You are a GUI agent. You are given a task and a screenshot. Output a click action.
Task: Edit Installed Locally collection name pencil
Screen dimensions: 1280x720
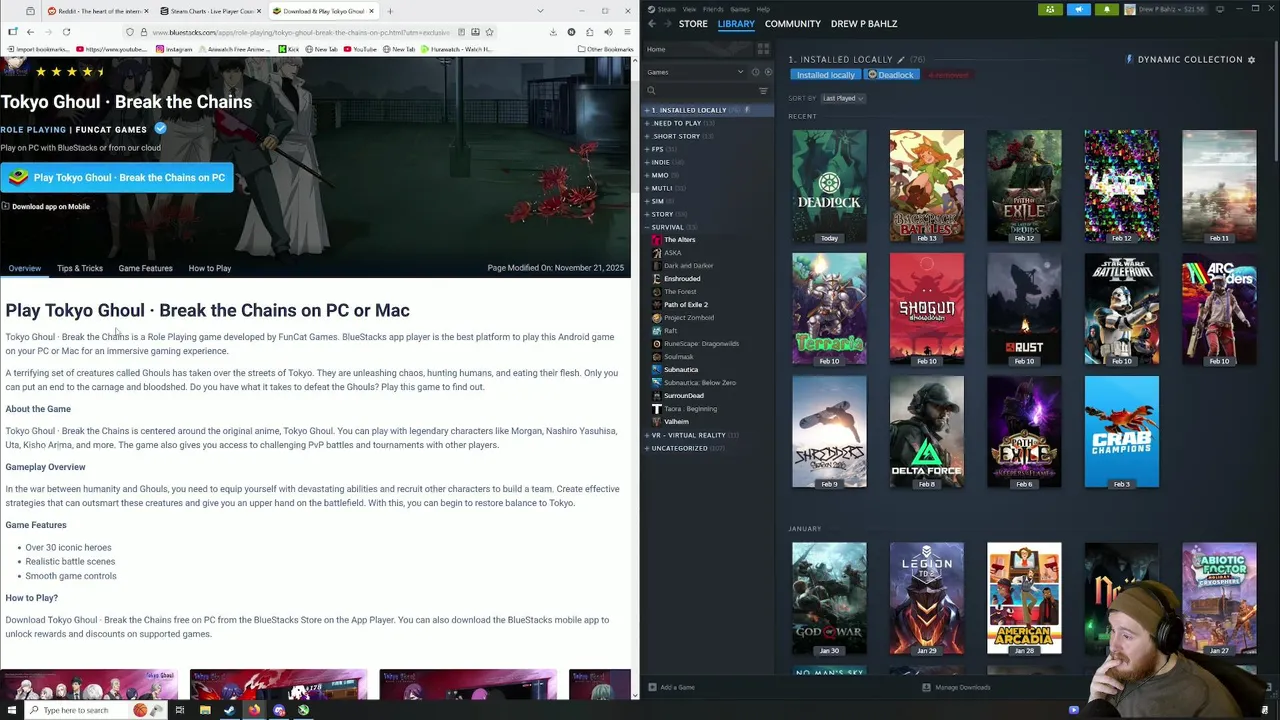900,60
